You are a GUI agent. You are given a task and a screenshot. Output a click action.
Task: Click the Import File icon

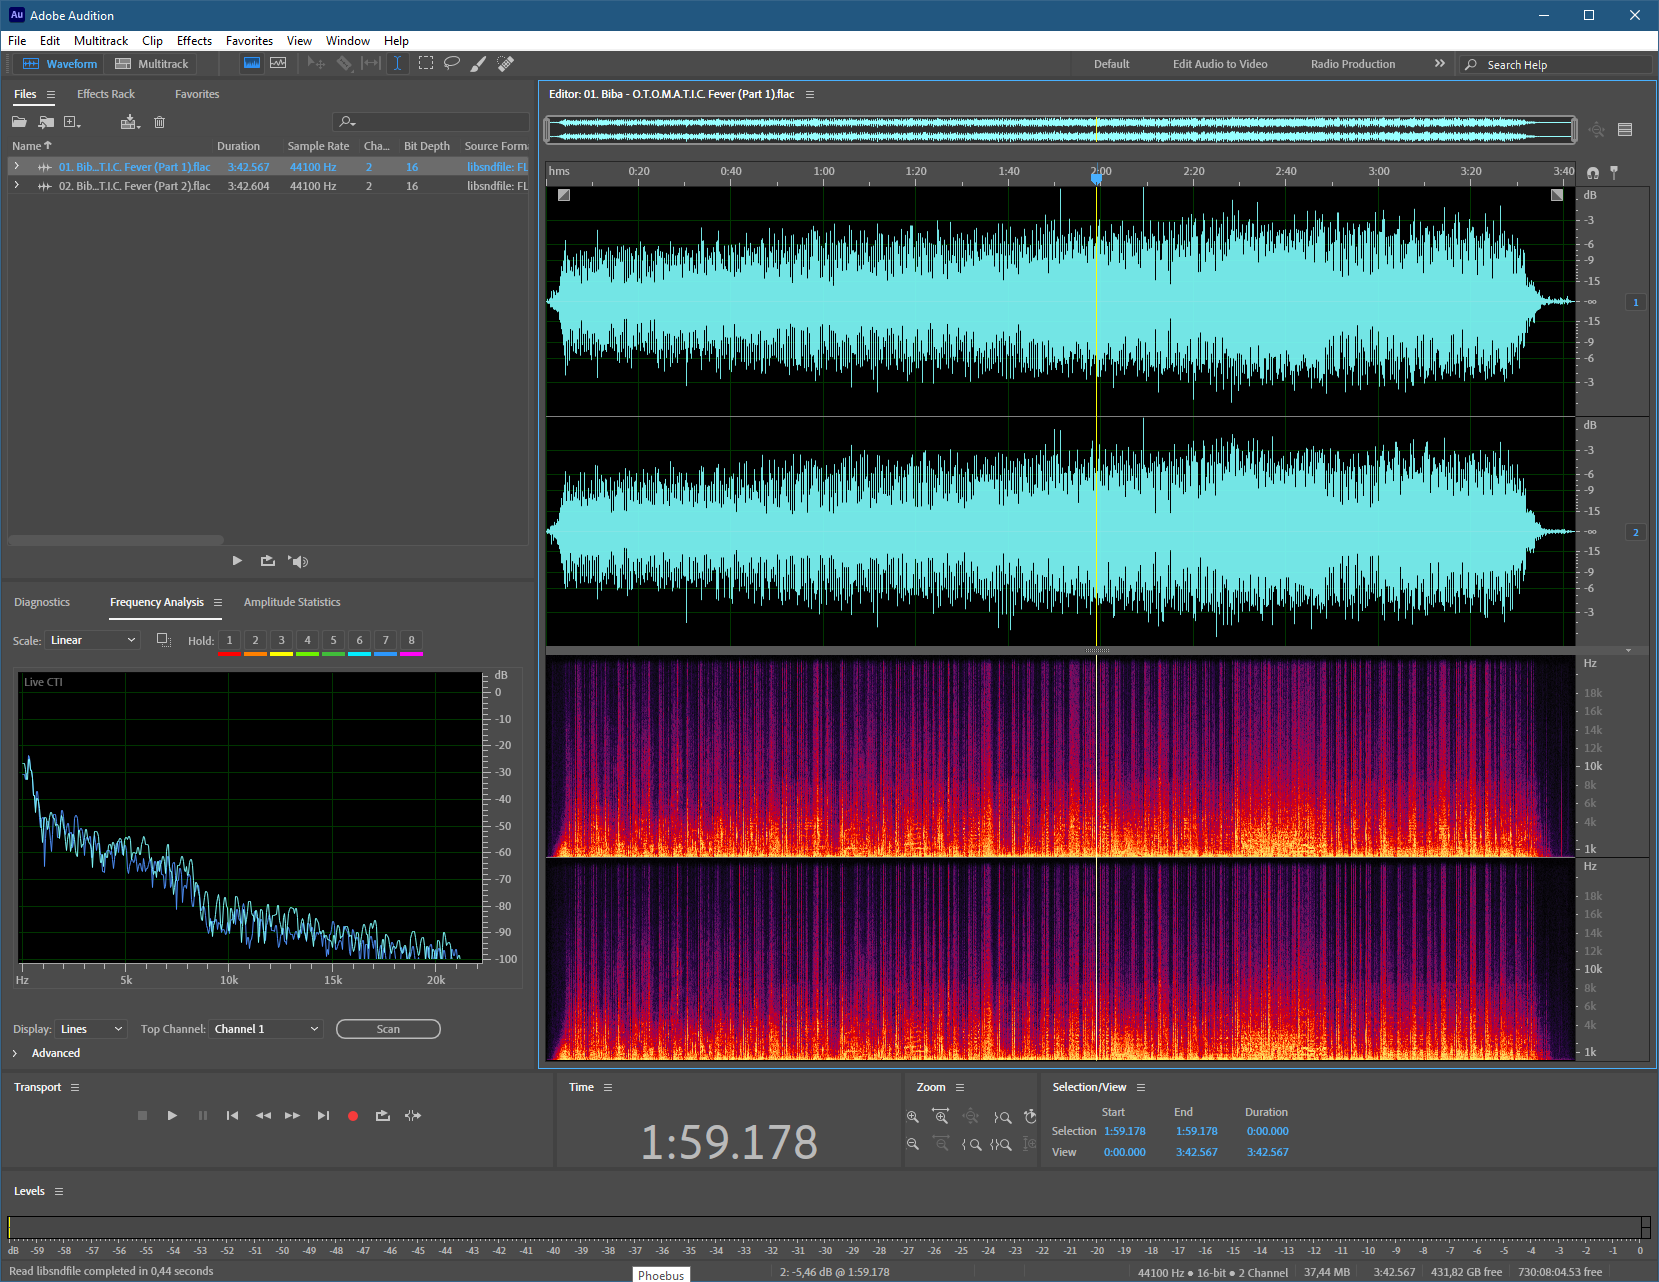tap(46, 122)
